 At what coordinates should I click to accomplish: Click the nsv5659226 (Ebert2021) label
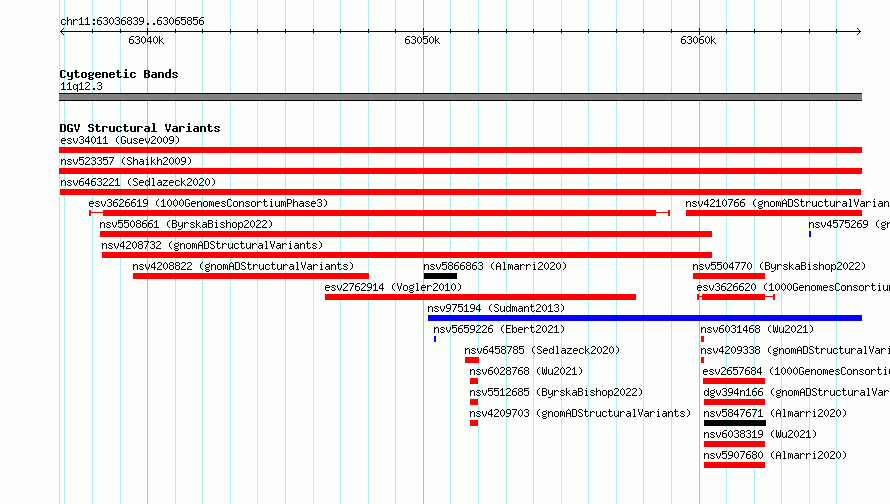point(499,329)
